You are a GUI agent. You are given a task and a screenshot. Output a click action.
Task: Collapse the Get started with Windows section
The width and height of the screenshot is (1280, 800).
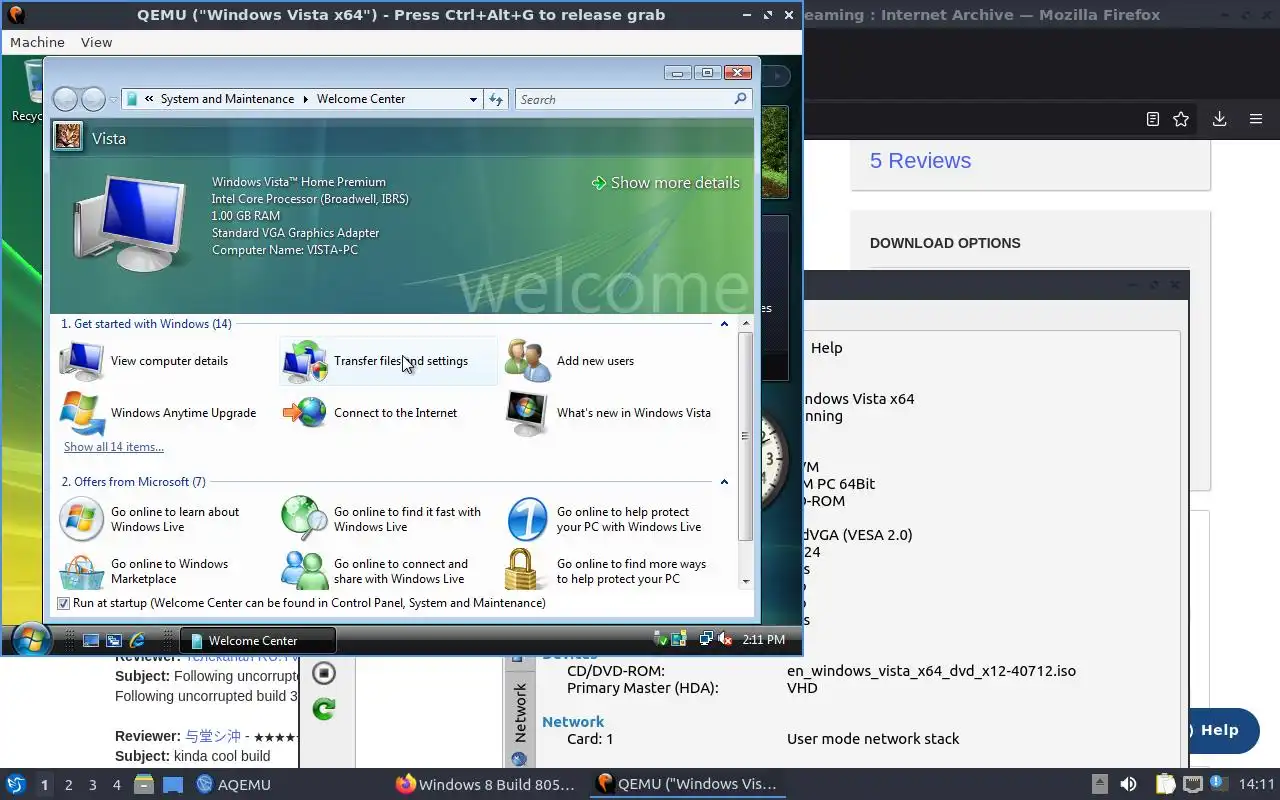click(x=724, y=324)
